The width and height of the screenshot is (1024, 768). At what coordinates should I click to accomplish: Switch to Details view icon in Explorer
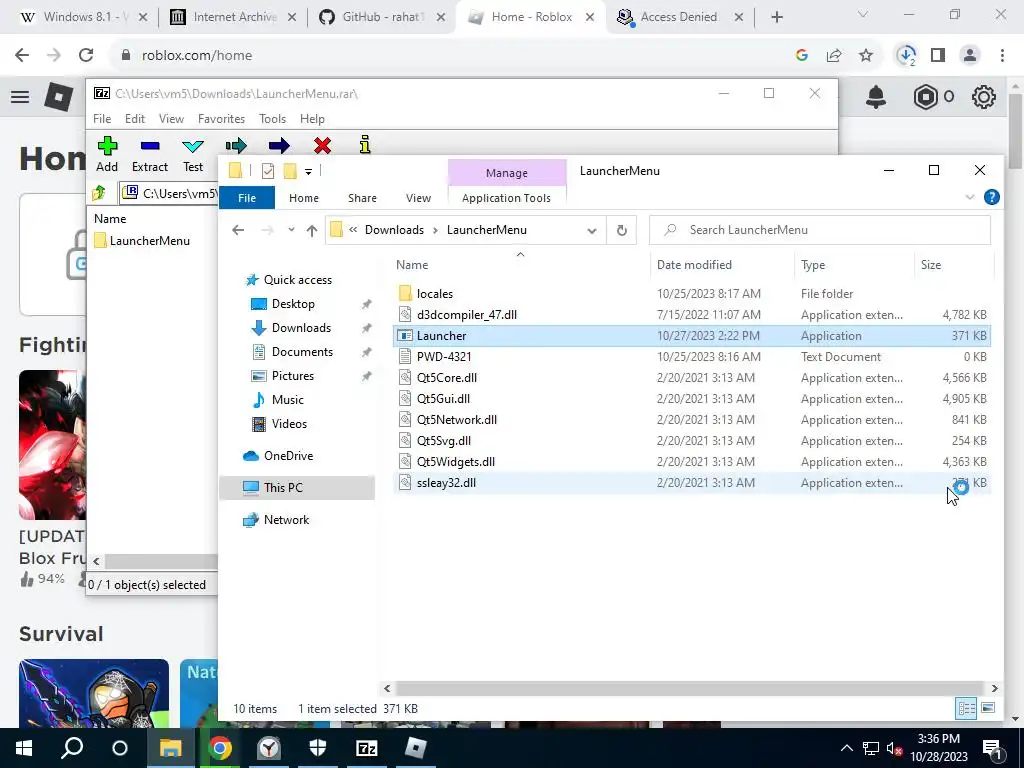pyautogui.click(x=967, y=708)
